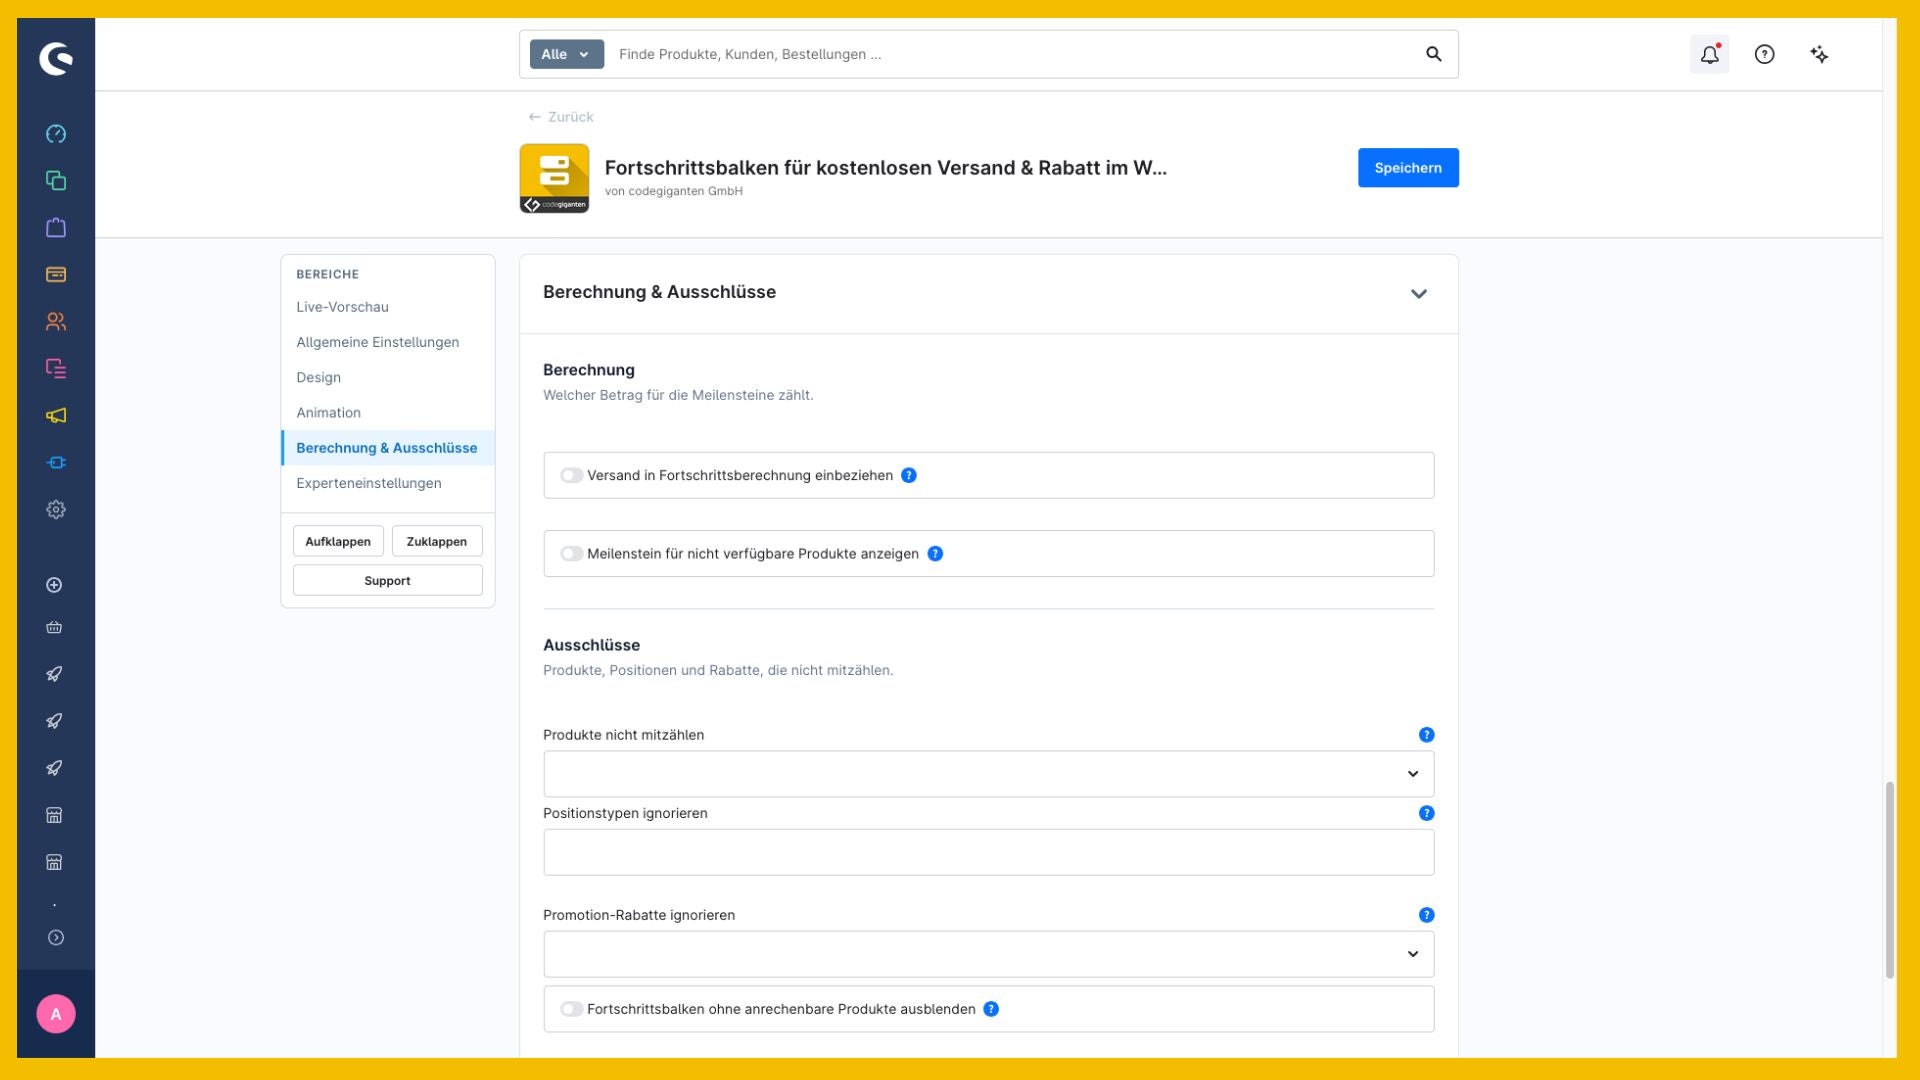Click the Zurück back link

[561, 117]
